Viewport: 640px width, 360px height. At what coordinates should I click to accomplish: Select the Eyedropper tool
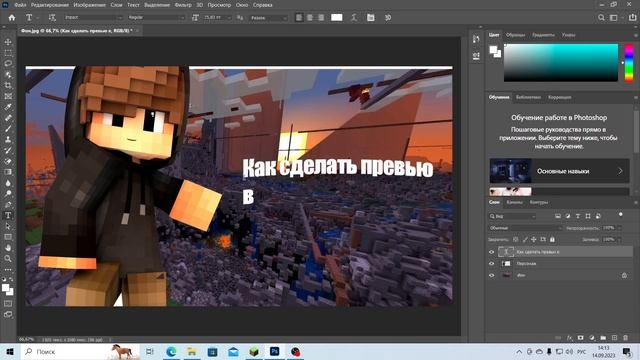coord(8,107)
